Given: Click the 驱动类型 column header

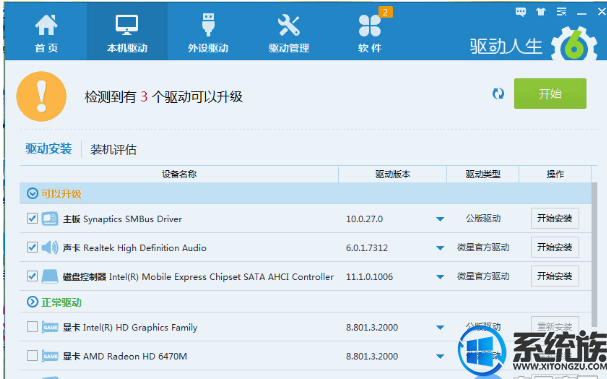Looking at the screenshot, I should coord(483,174).
